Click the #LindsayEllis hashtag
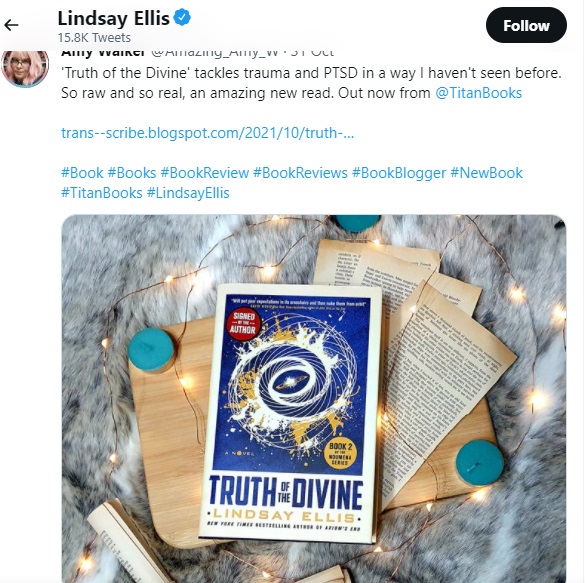Screen dimensions: 585x583 (188, 193)
